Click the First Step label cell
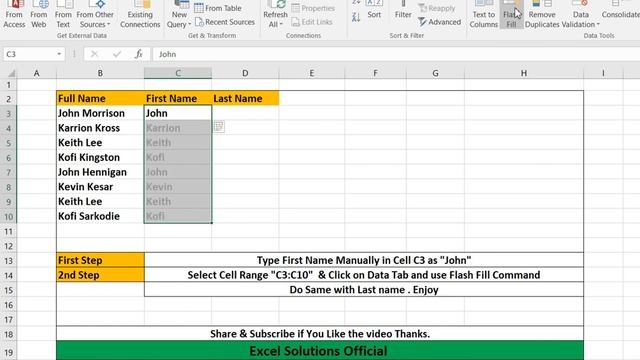The height and width of the screenshot is (360, 640). coord(100,260)
